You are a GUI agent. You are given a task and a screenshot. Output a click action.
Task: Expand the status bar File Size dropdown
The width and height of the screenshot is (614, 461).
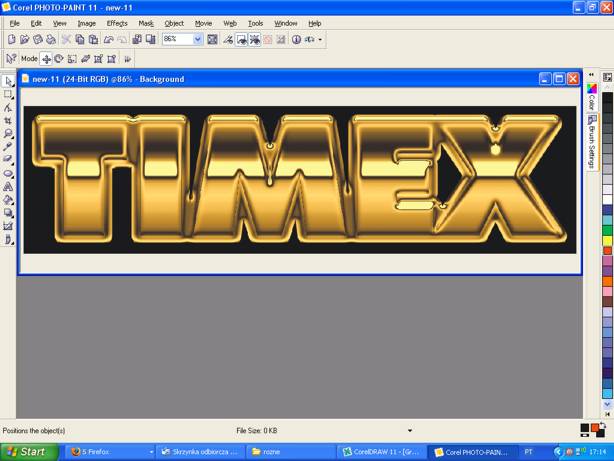point(410,431)
